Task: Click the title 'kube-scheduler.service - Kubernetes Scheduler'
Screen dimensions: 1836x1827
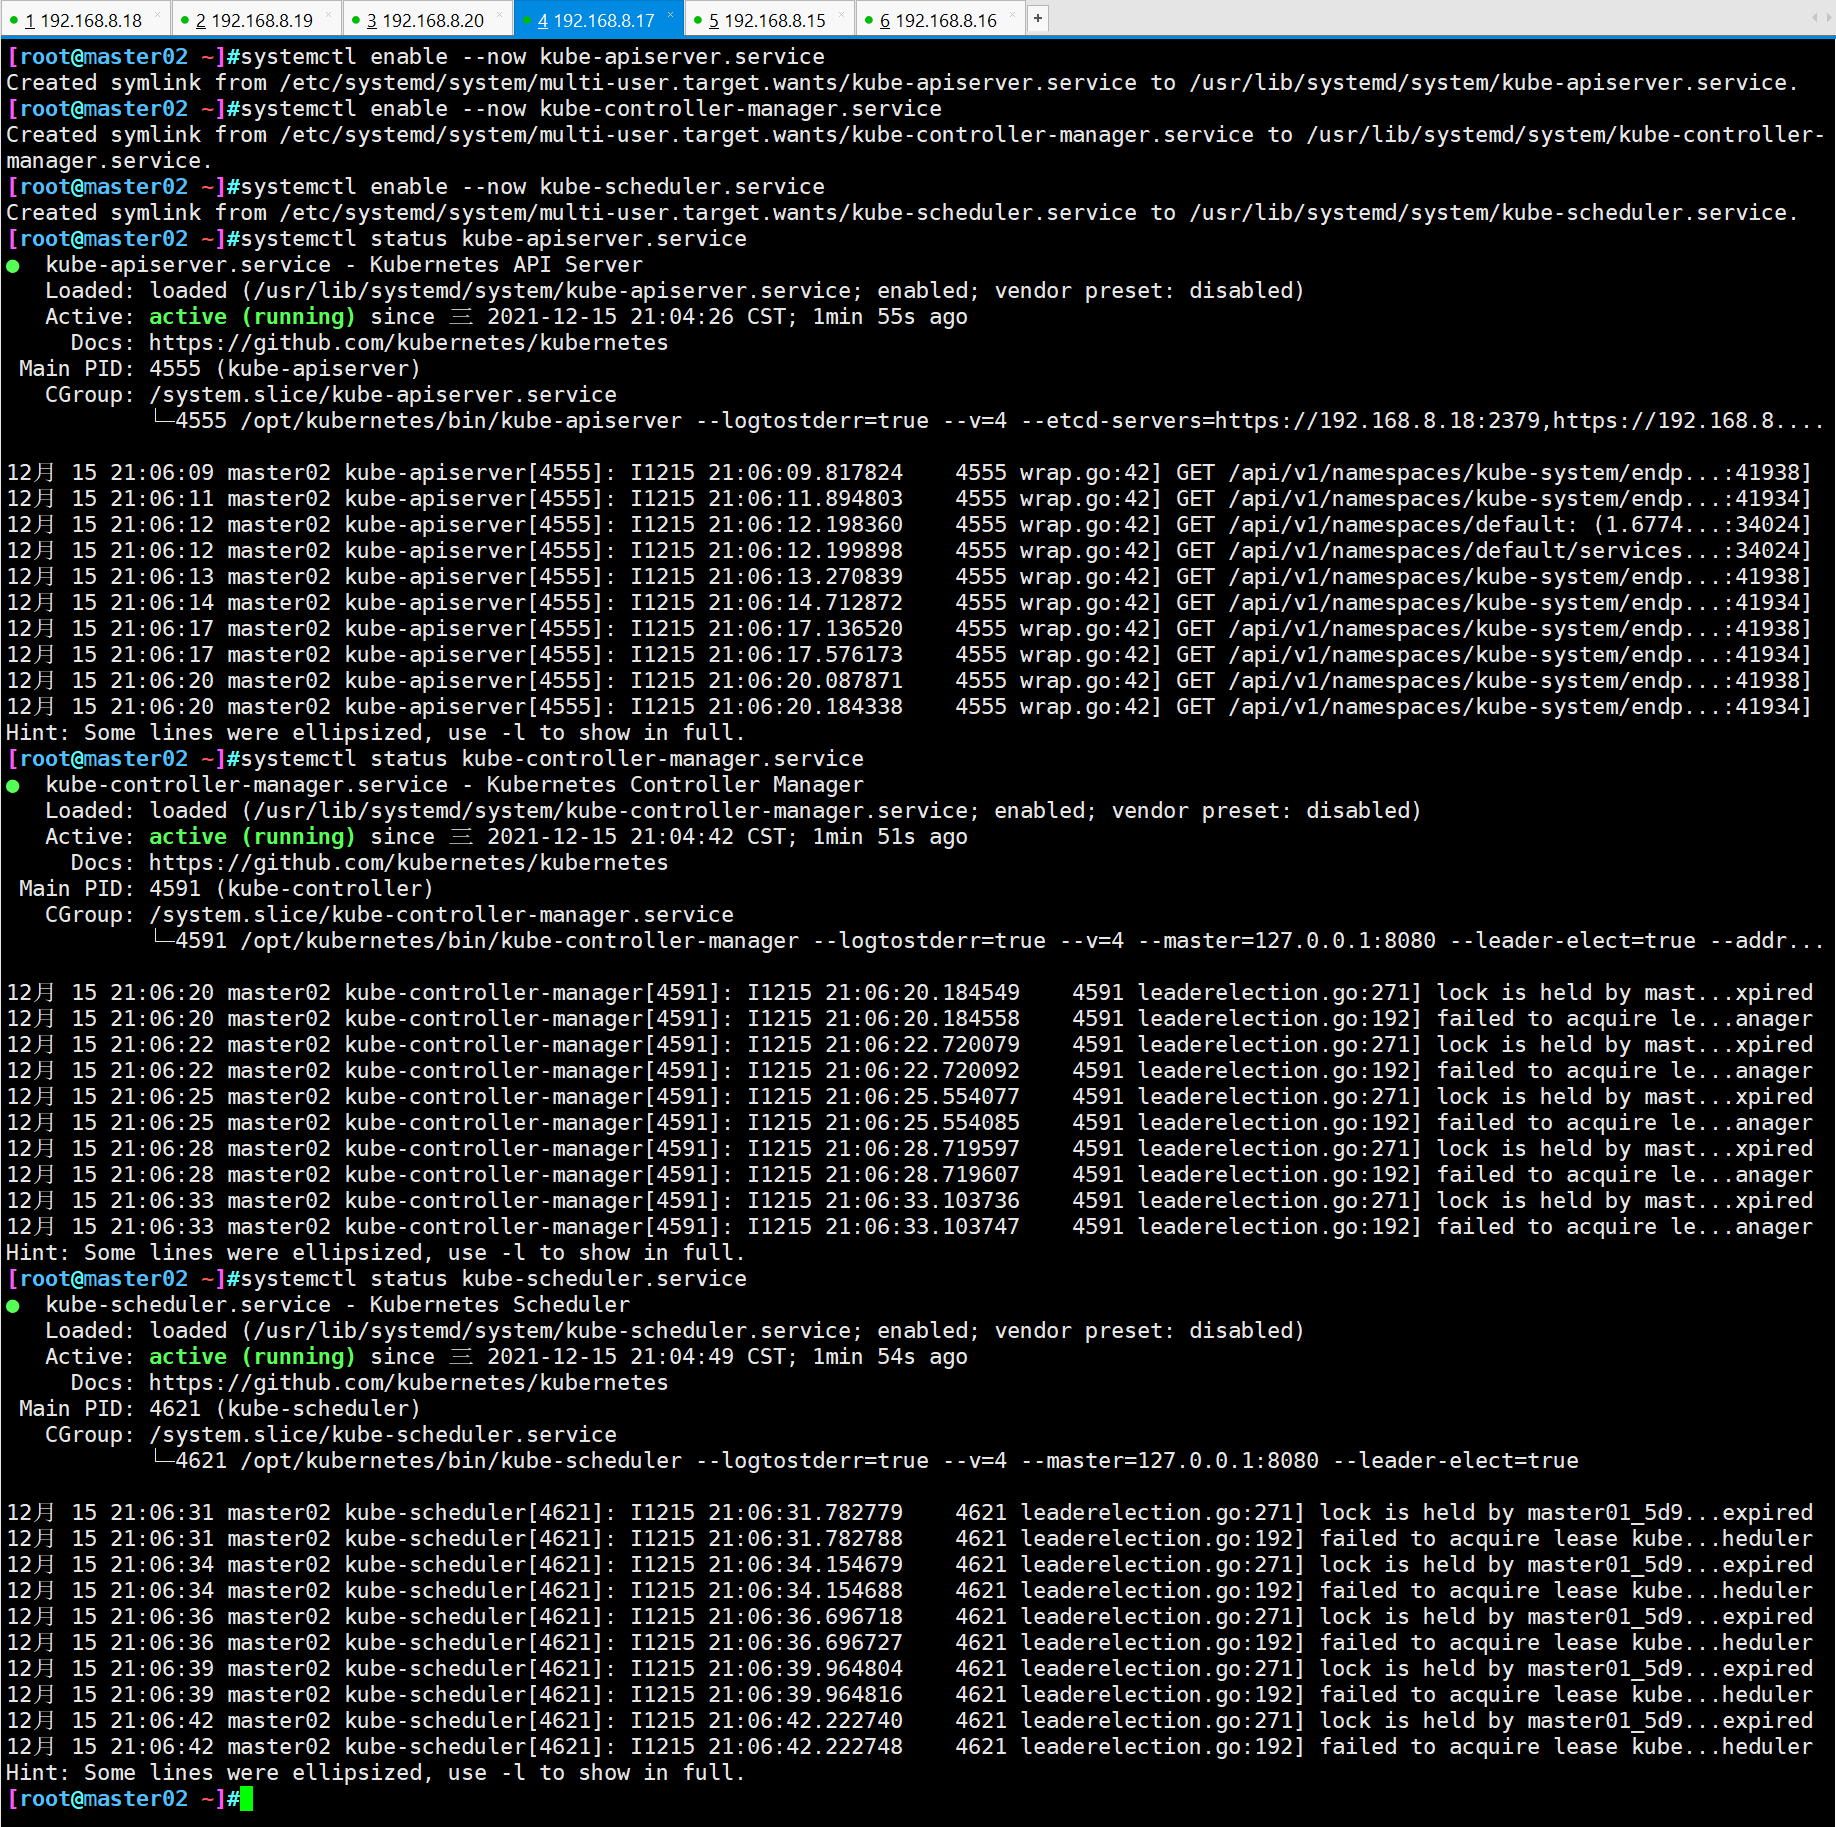Action: (338, 1305)
